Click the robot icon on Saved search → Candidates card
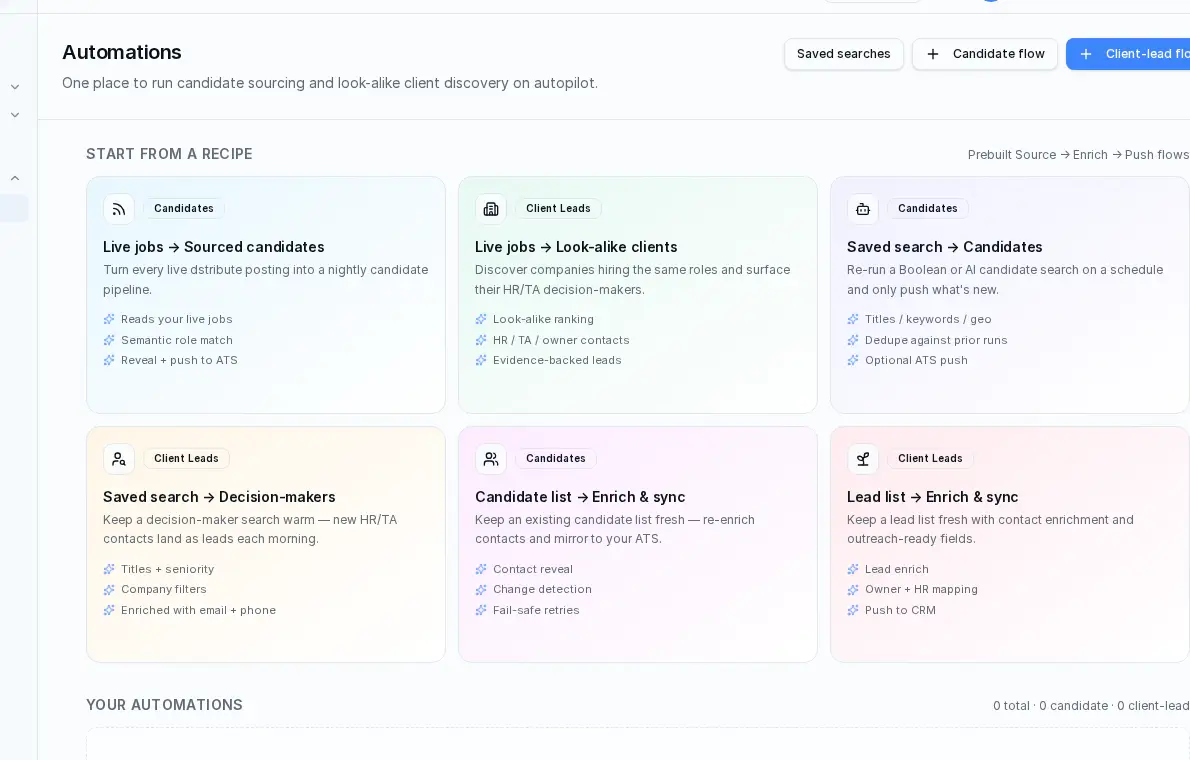Screen dimensions: 1190x760 [x=862, y=209]
